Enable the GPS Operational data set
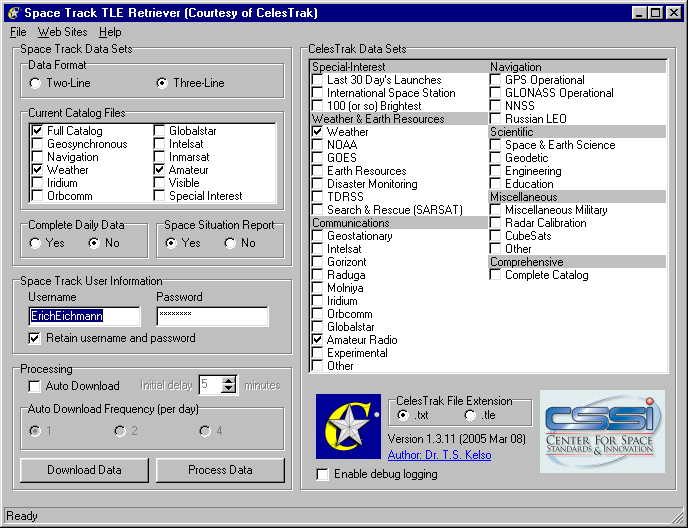 [x=496, y=80]
